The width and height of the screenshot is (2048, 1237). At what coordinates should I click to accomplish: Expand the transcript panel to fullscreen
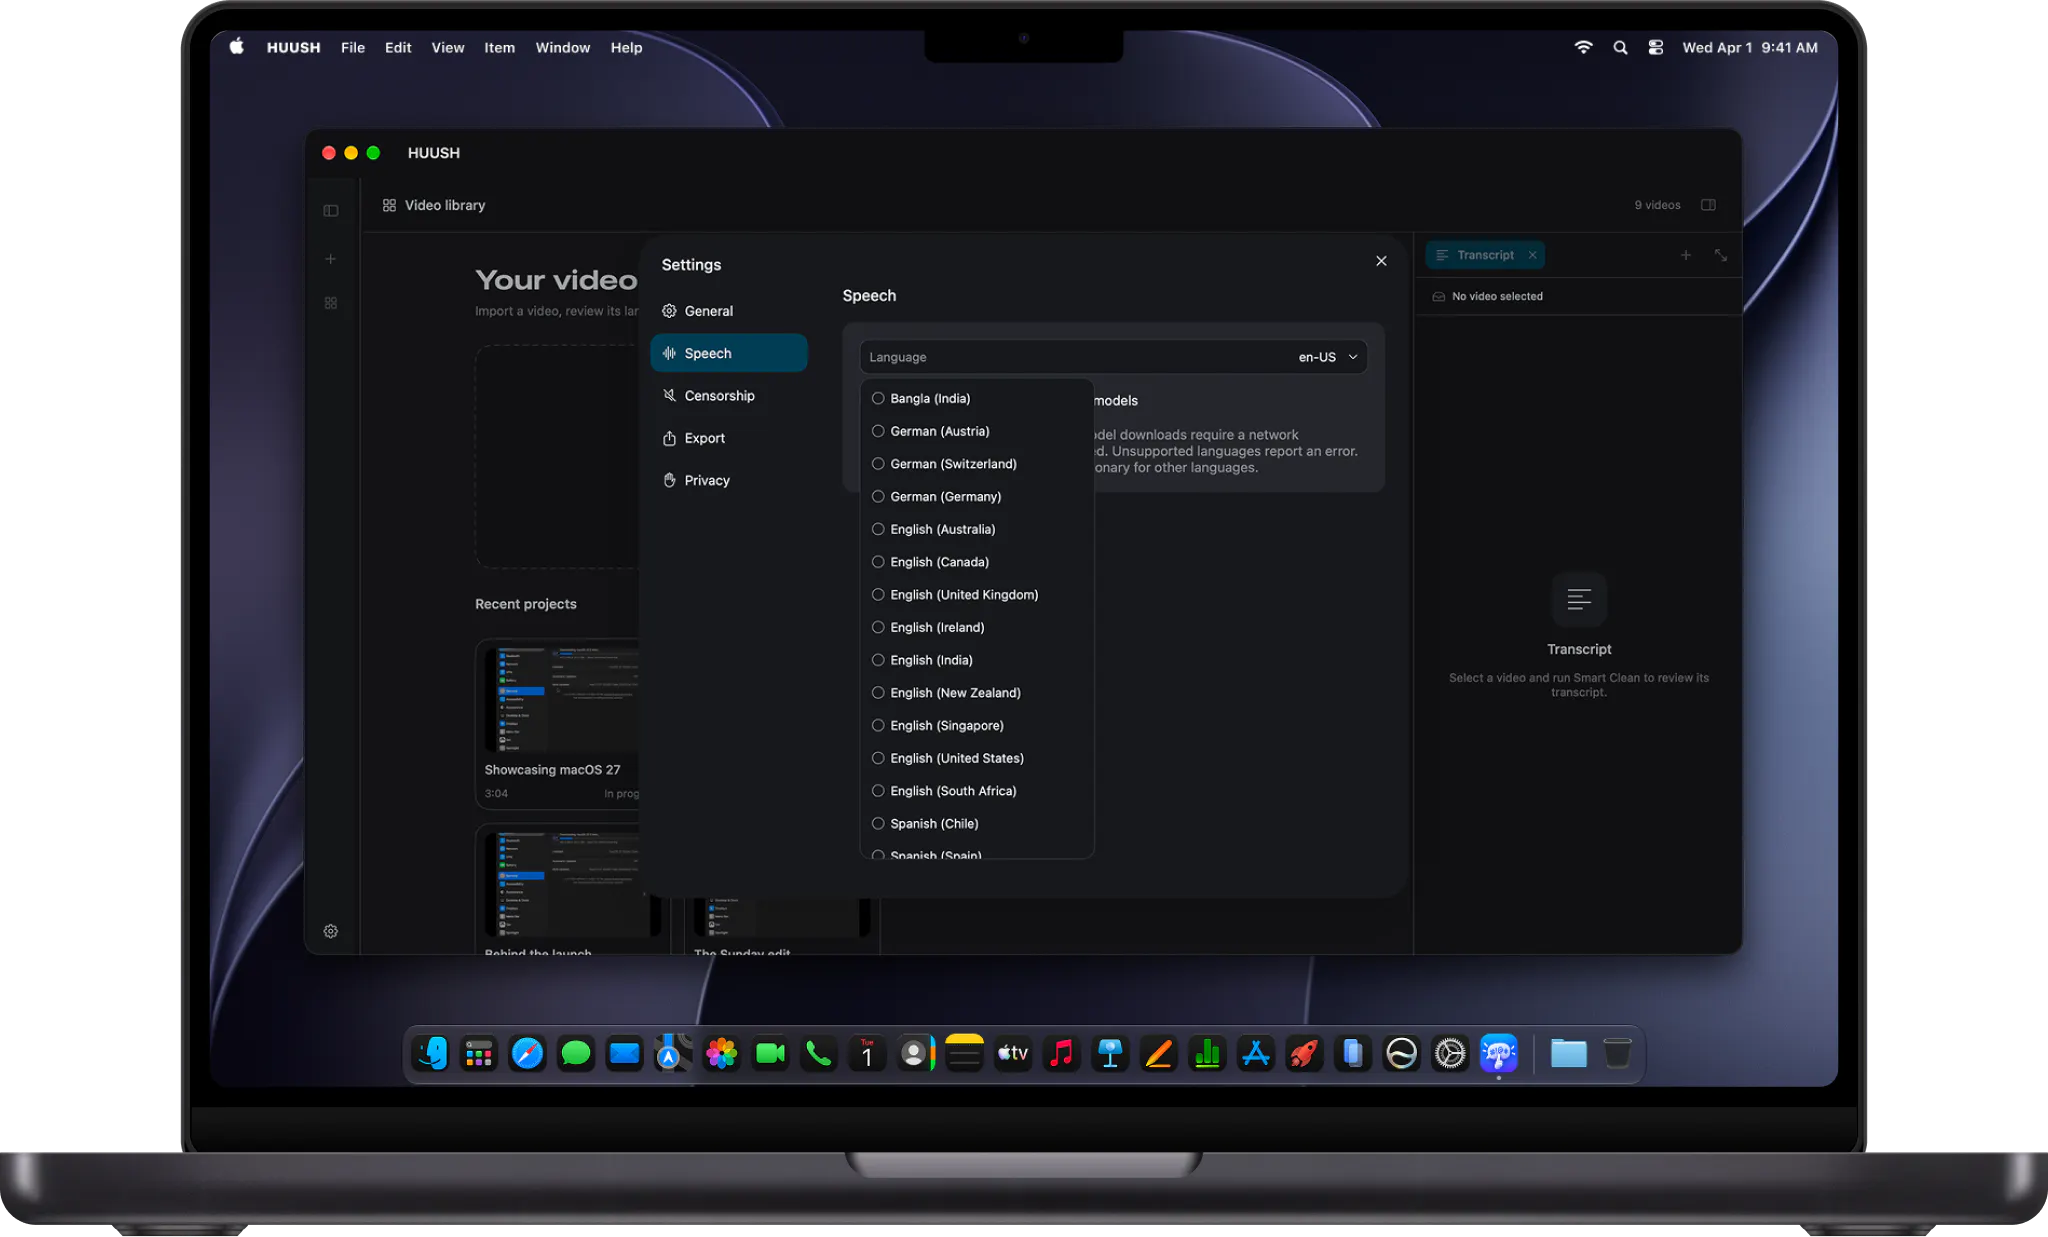pos(1721,255)
